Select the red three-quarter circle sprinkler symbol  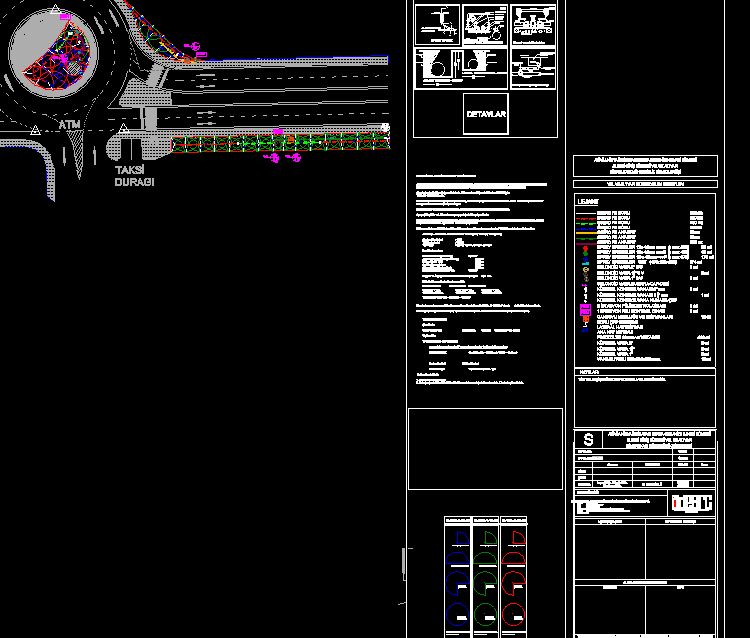pyautogui.click(x=514, y=584)
